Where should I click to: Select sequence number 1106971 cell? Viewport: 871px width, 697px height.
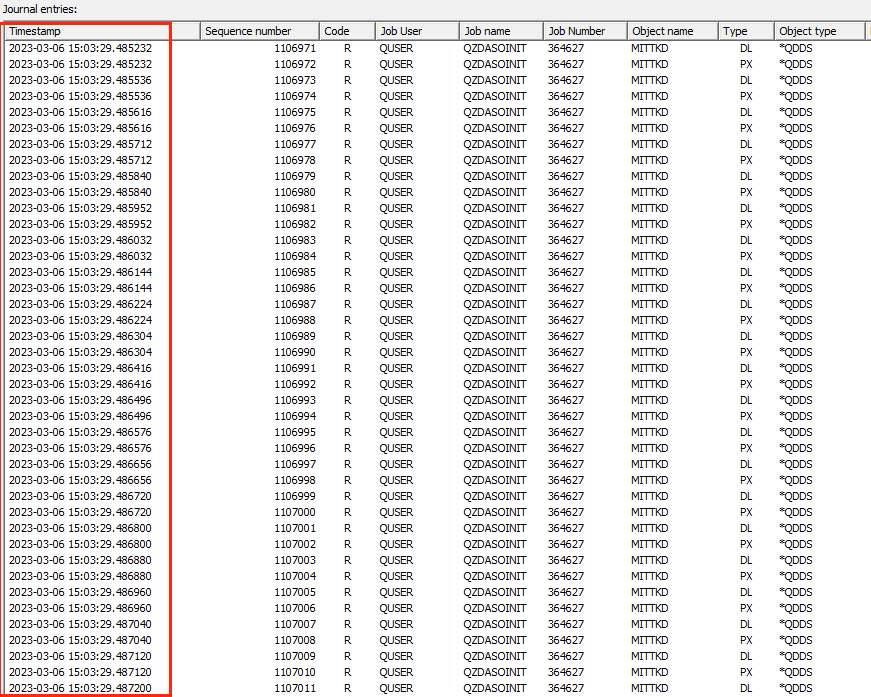tap(295, 48)
